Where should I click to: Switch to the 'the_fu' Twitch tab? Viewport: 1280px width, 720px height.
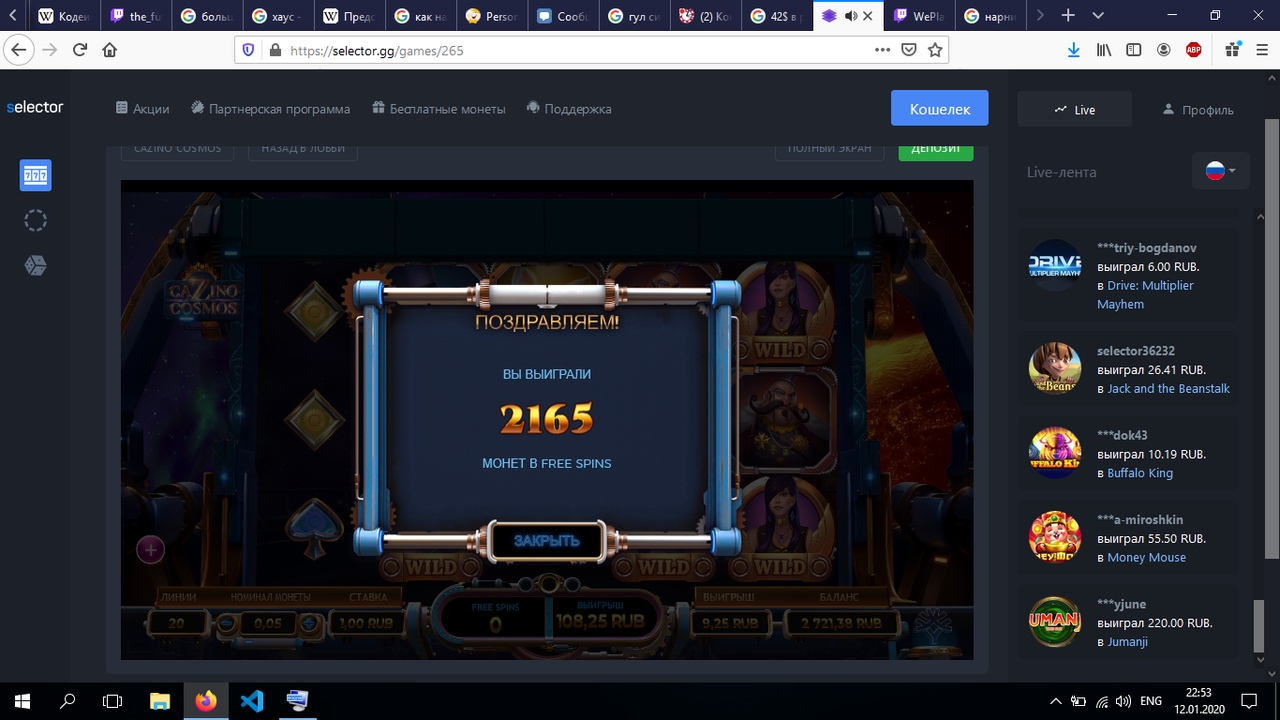(134, 16)
